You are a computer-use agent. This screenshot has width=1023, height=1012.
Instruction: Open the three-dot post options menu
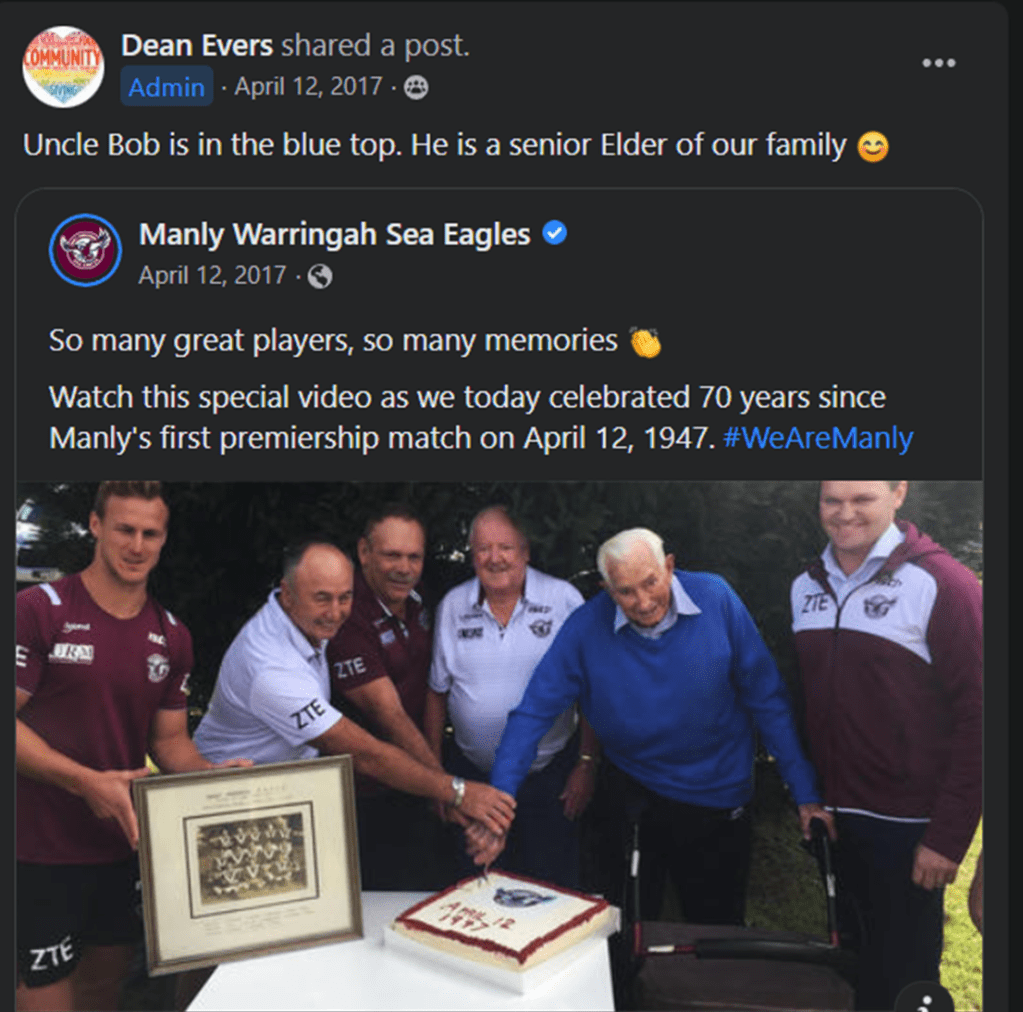[938, 63]
